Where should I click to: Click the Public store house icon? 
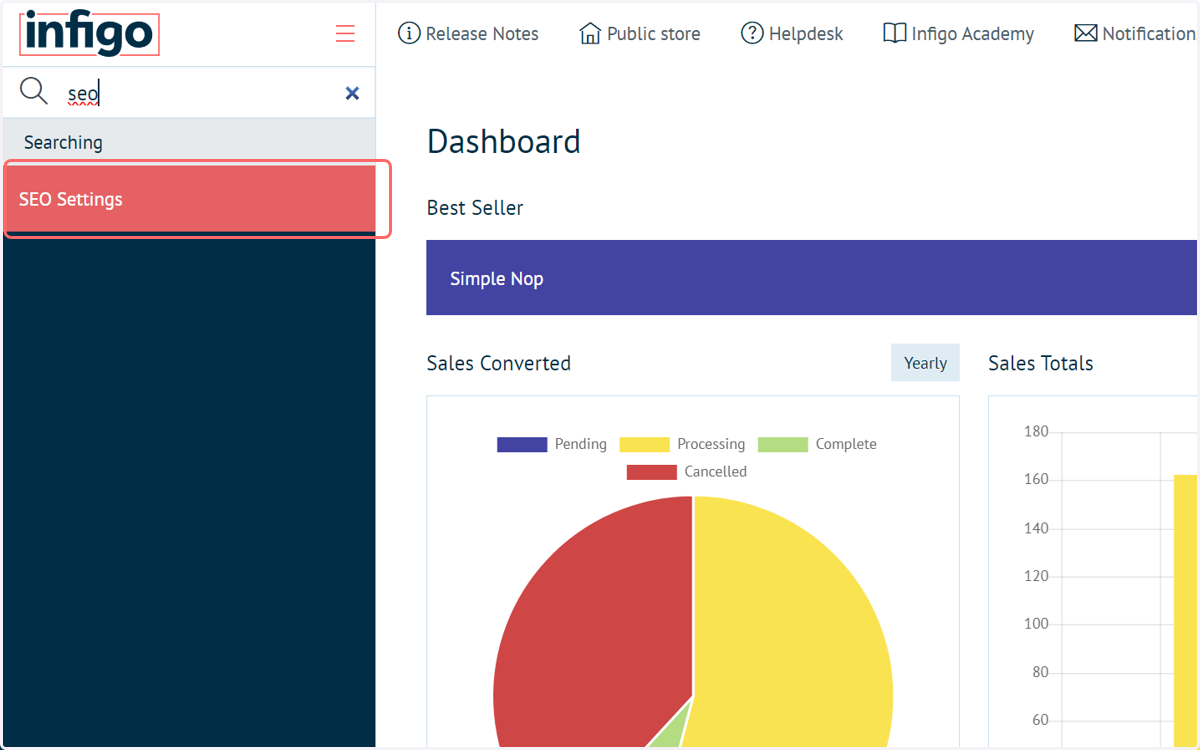590,33
